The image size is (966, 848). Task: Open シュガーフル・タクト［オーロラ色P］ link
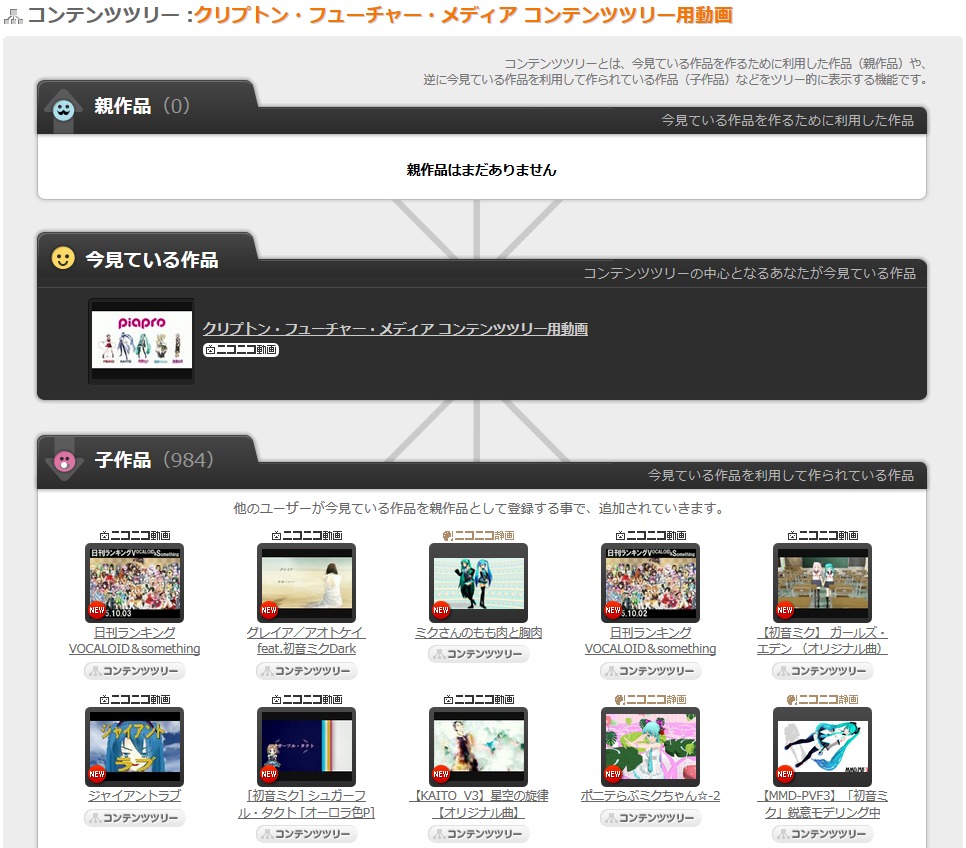coord(306,804)
